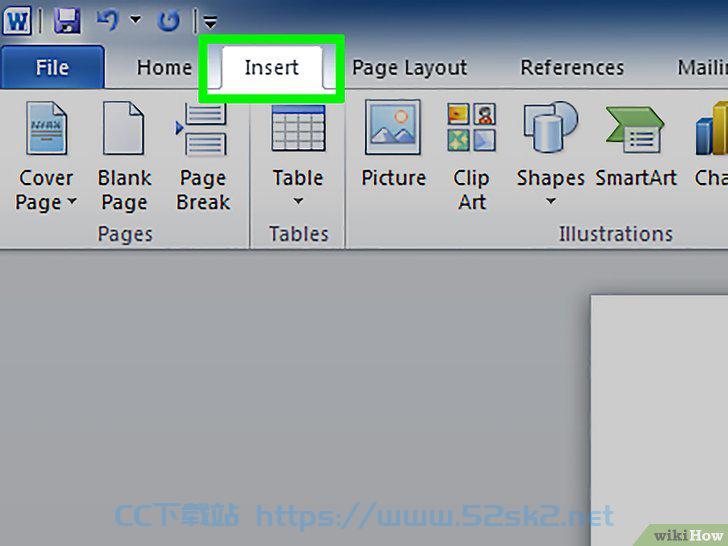Click the Cover Page icon
Screen dimensions: 728x546
pyautogui.click(x=46, y=128)
